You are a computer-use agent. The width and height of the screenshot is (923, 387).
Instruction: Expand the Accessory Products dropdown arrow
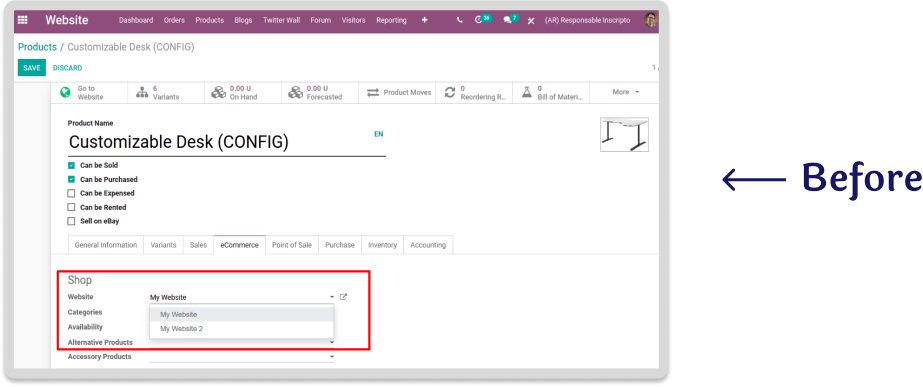click(332, 357)
